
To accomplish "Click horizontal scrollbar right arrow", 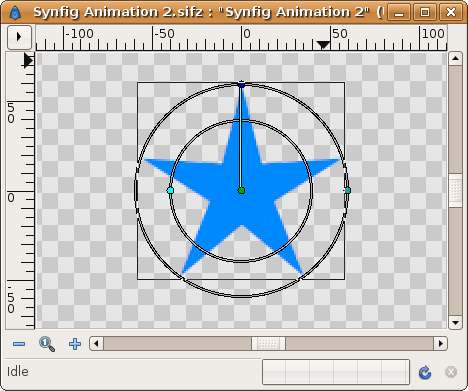I will [441, 343].
